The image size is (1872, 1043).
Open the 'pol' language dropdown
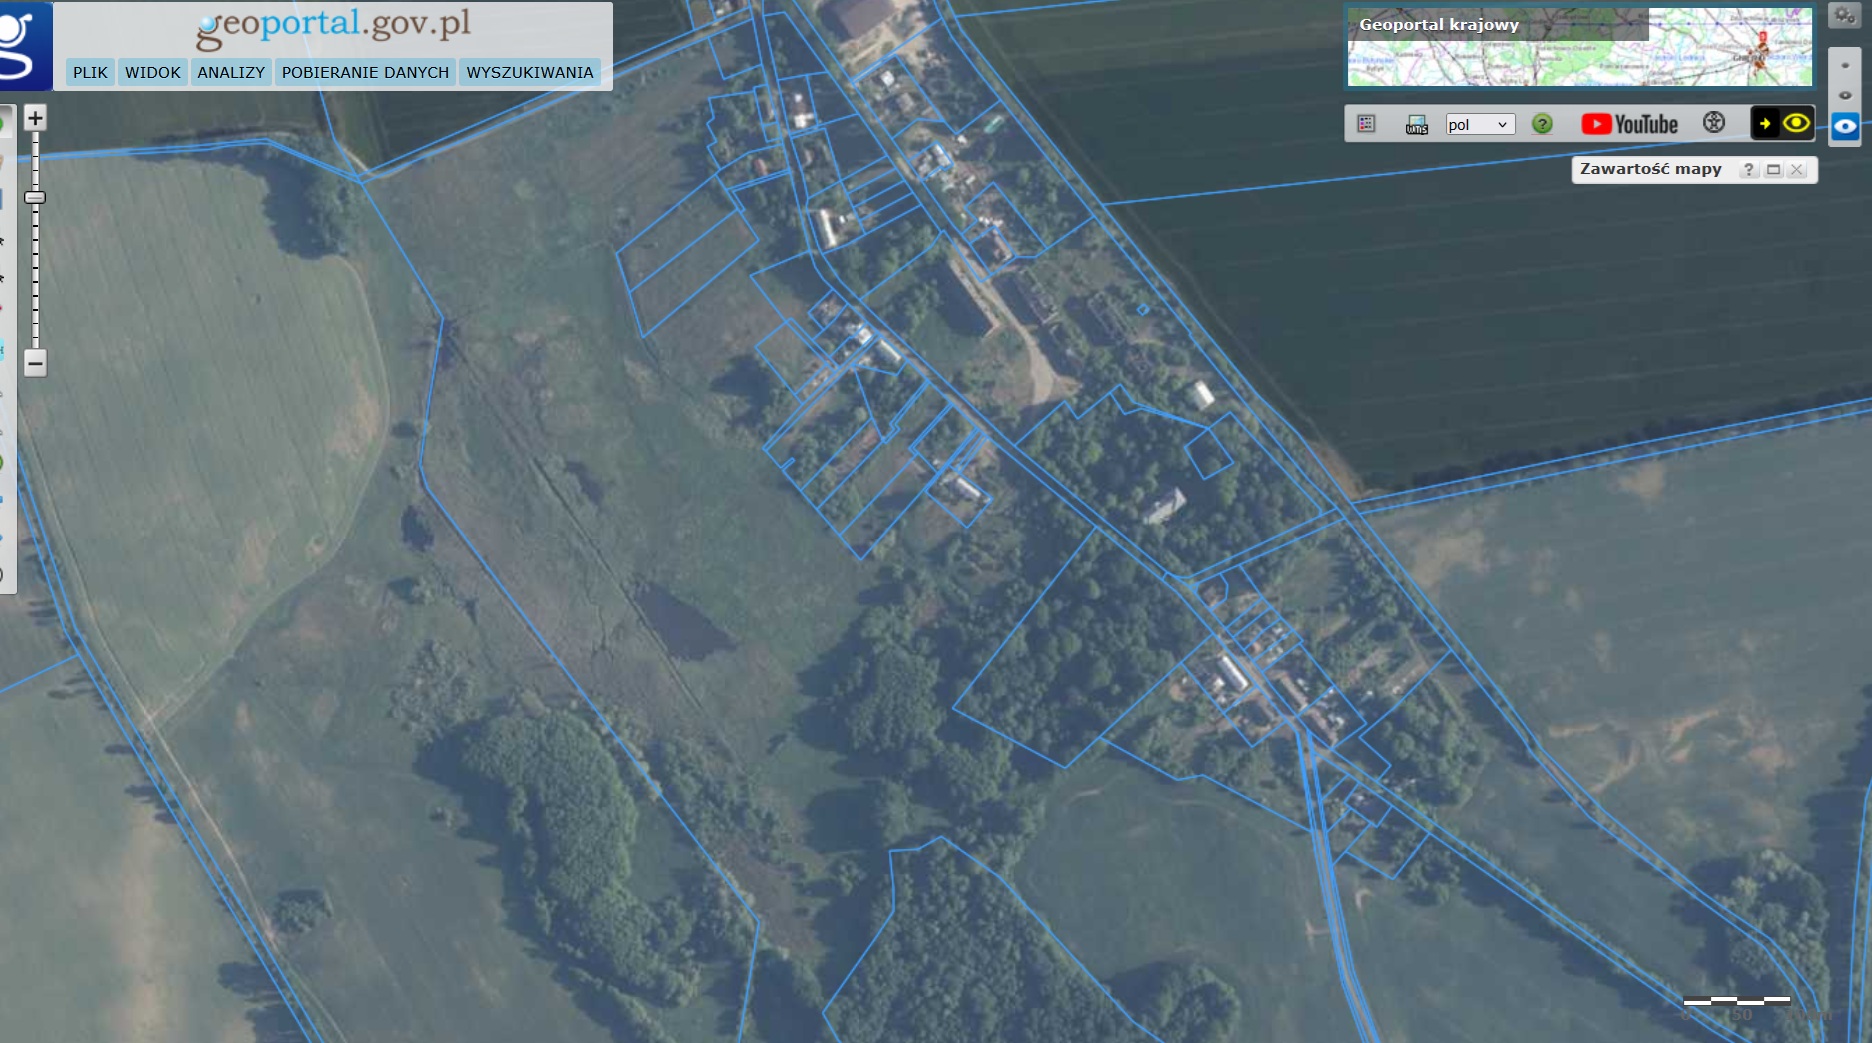point(1480,124)
